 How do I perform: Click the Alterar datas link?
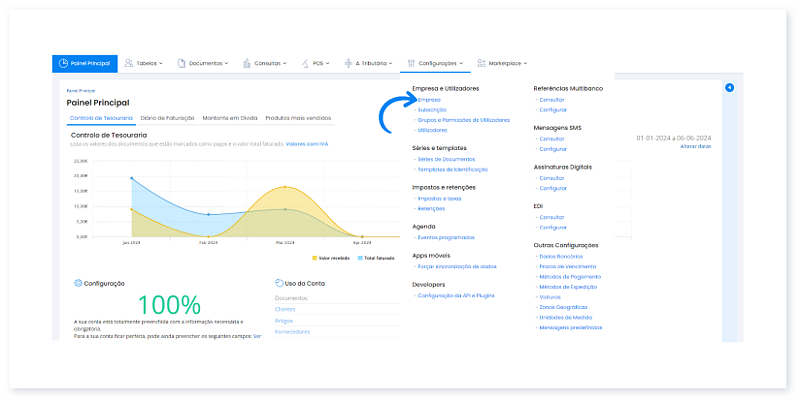click(695, 146)
